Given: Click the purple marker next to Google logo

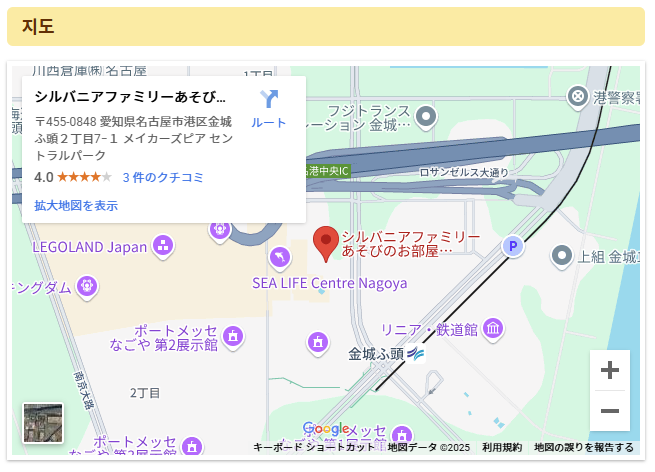Looking at the screenshot, I should tap(402, 436).
